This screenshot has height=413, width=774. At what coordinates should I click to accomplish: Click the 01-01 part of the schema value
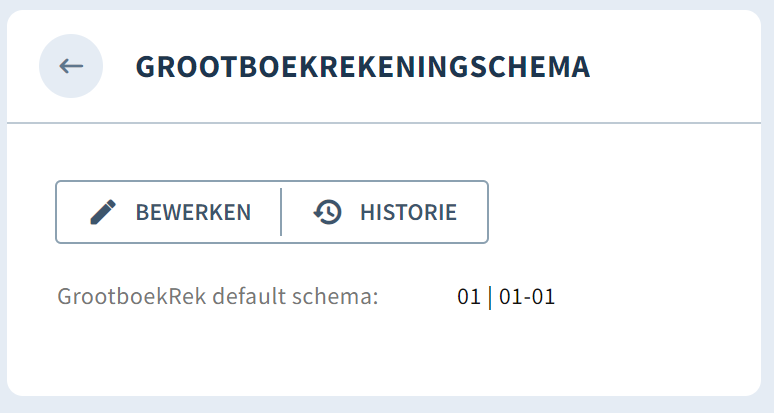[x=527, y=297]
